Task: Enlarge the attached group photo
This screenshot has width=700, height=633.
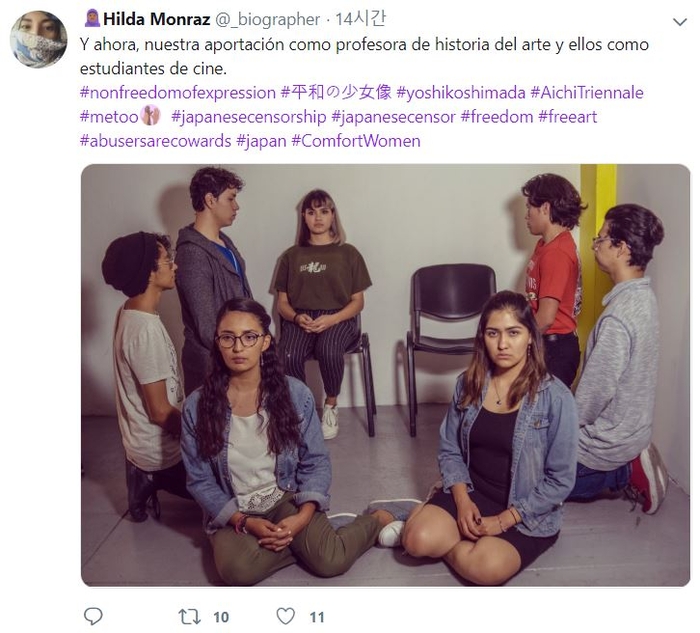Action: point(385,375)
